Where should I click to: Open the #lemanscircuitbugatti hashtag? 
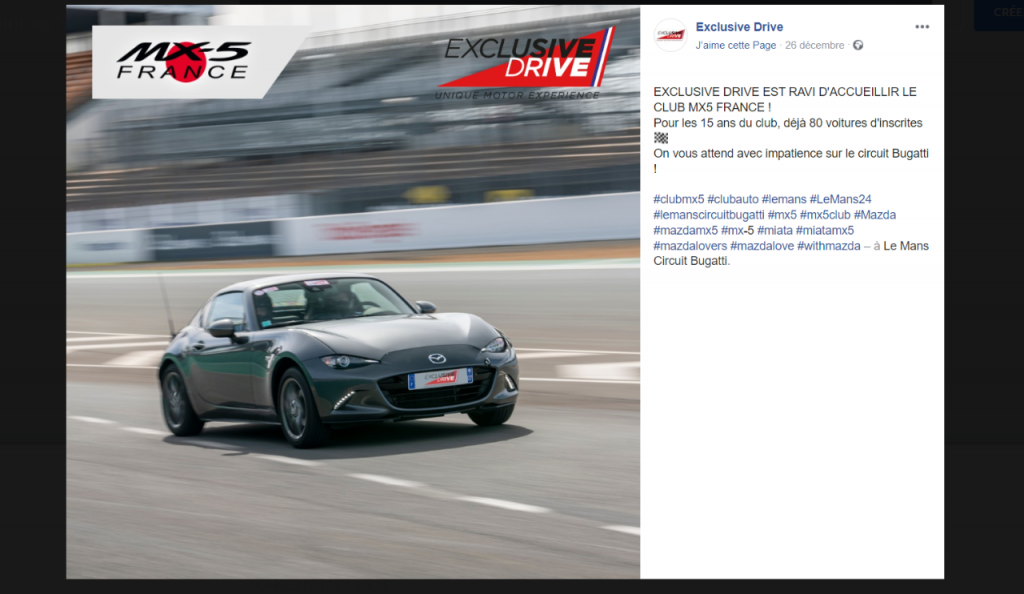point(709,215)
